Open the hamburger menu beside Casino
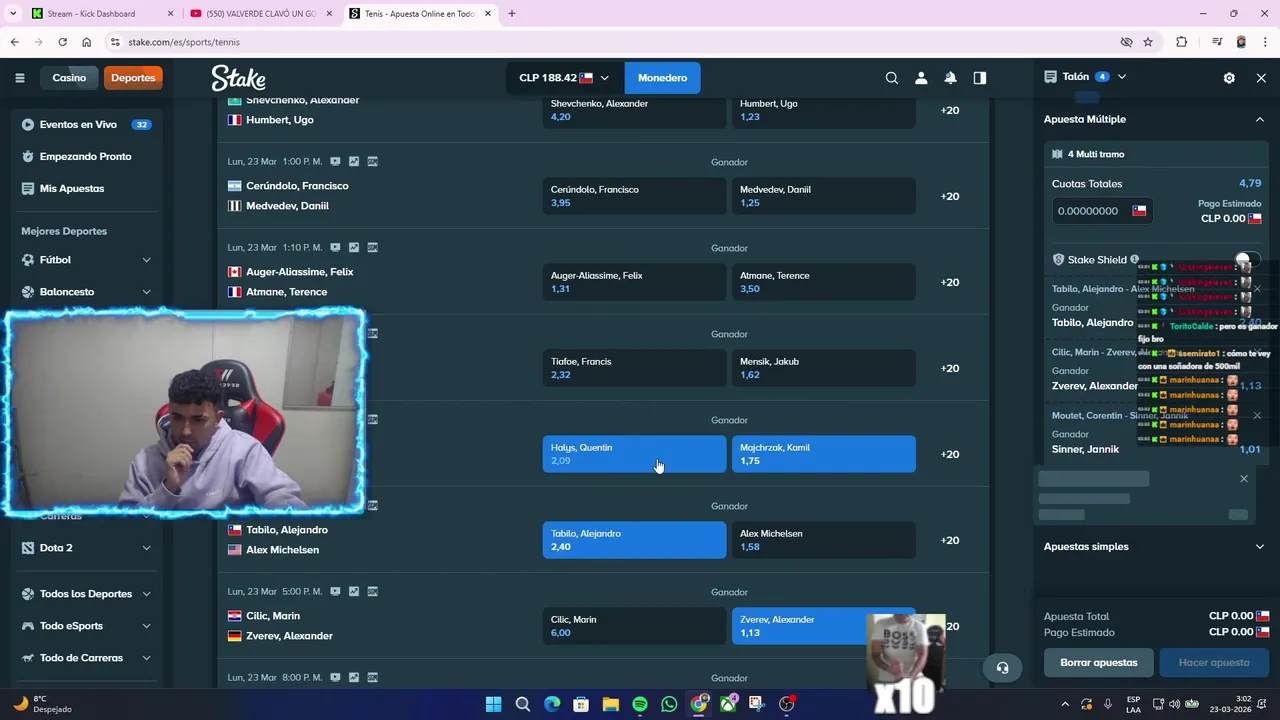Image resolution: width=1280 pixels, height=720 pixels. click(x=19, y=77)
